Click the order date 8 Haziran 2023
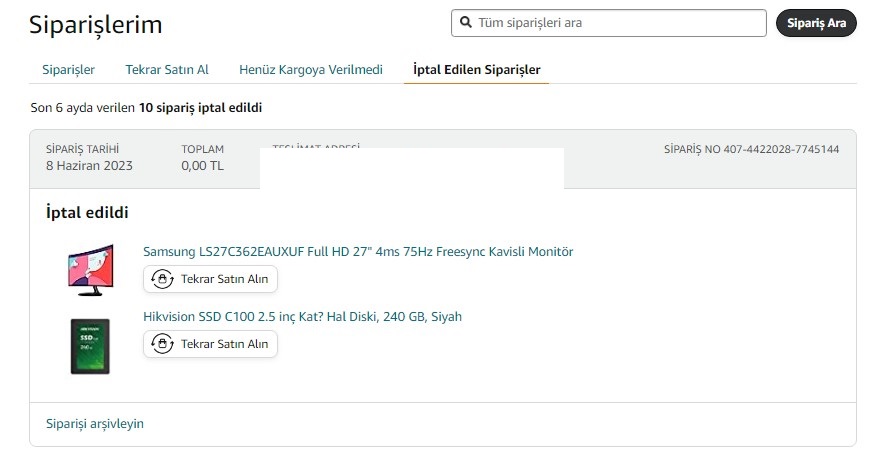The height and width of the screenshot is (455, 880). [89, 166]
